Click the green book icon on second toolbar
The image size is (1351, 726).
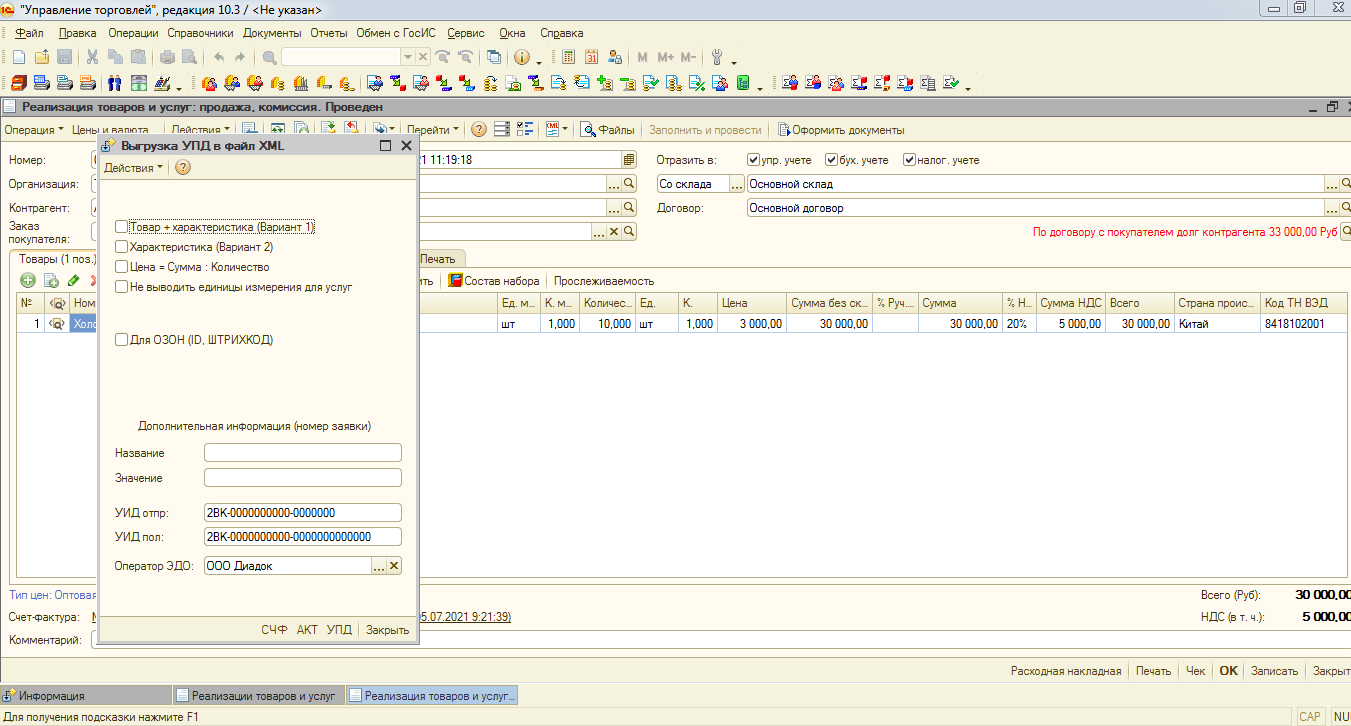743,83
